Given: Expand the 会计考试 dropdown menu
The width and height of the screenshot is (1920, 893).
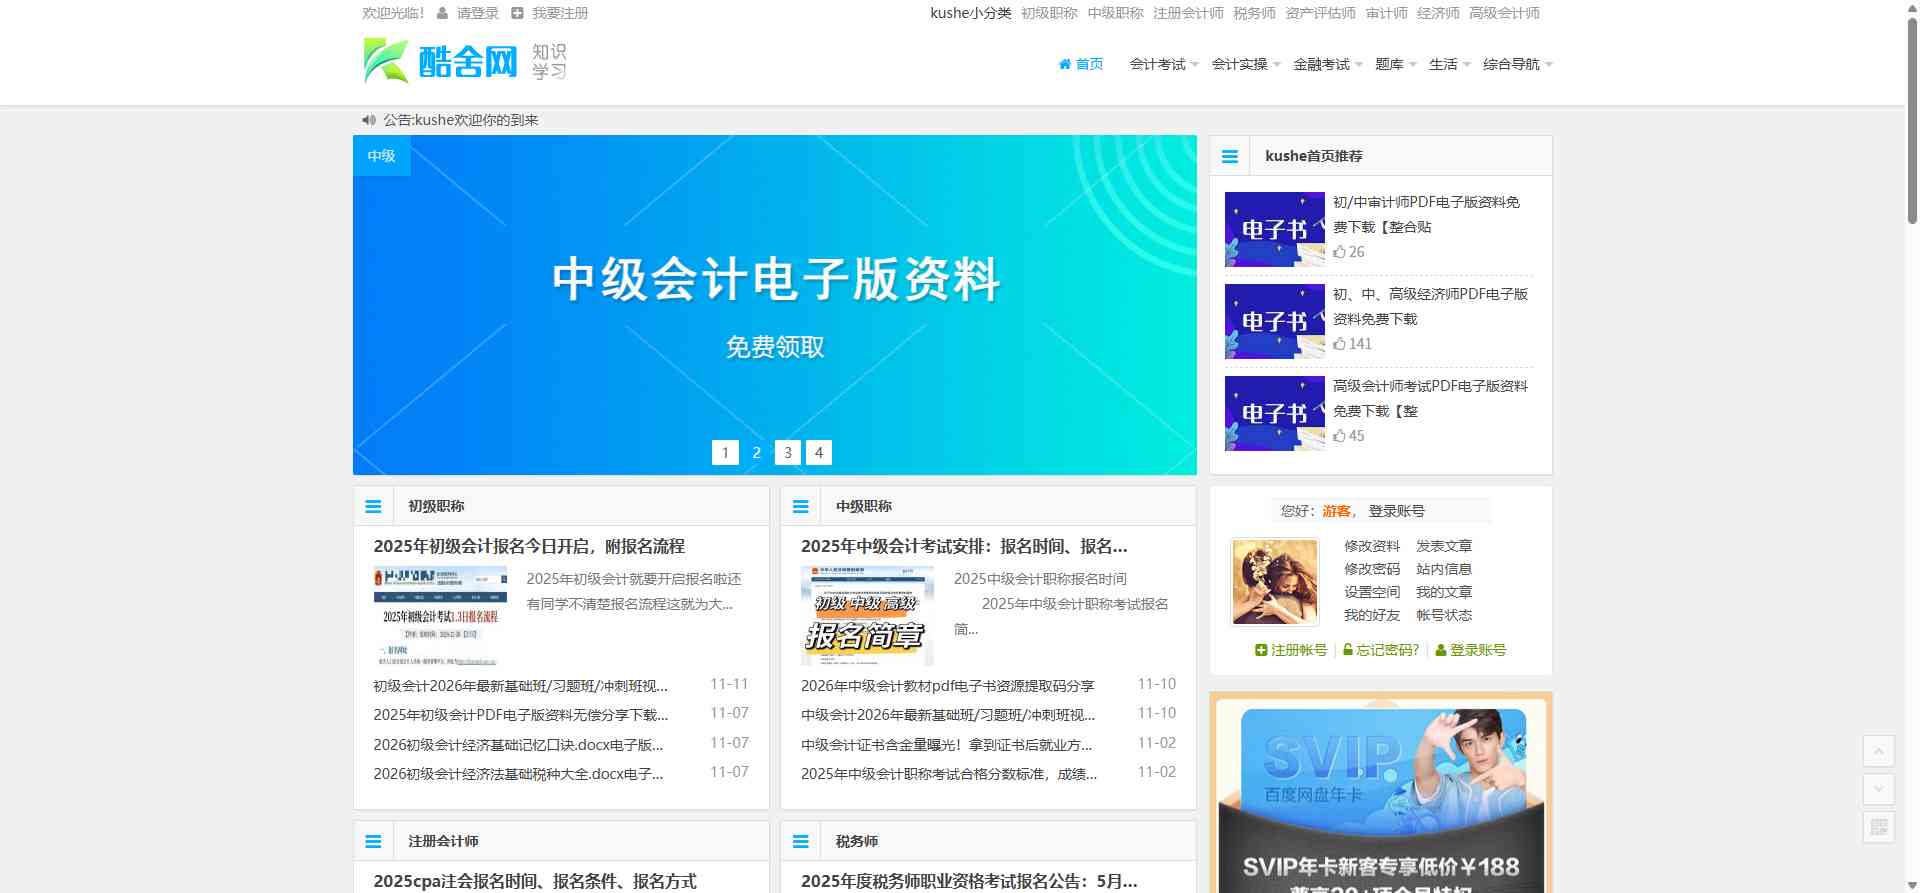Looking at the screenshot, I should (1163, 64).
